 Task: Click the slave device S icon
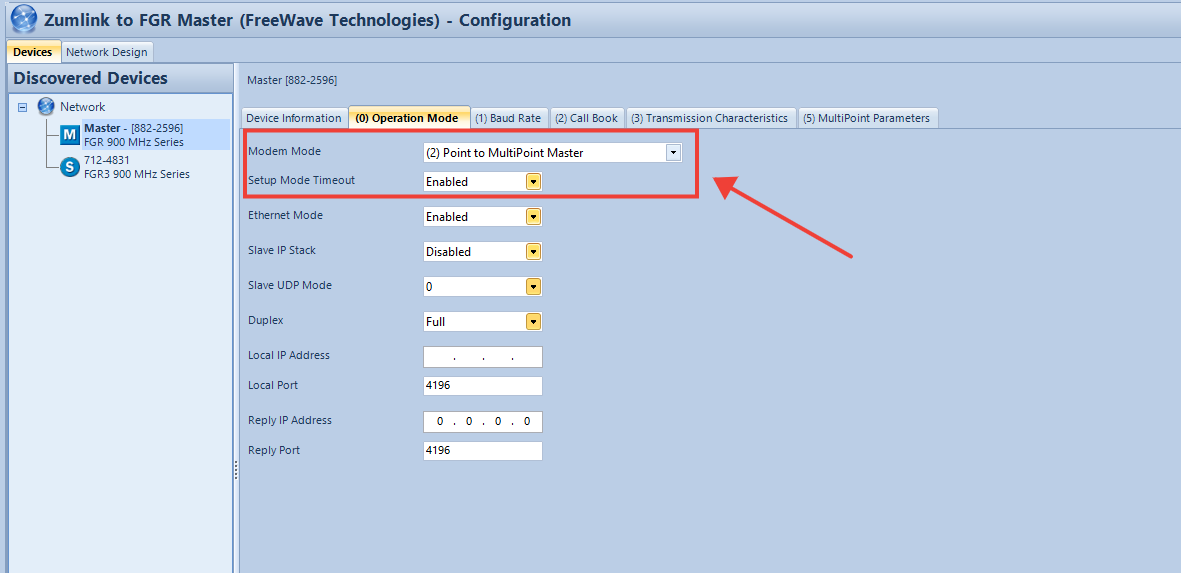coord(70,167)
